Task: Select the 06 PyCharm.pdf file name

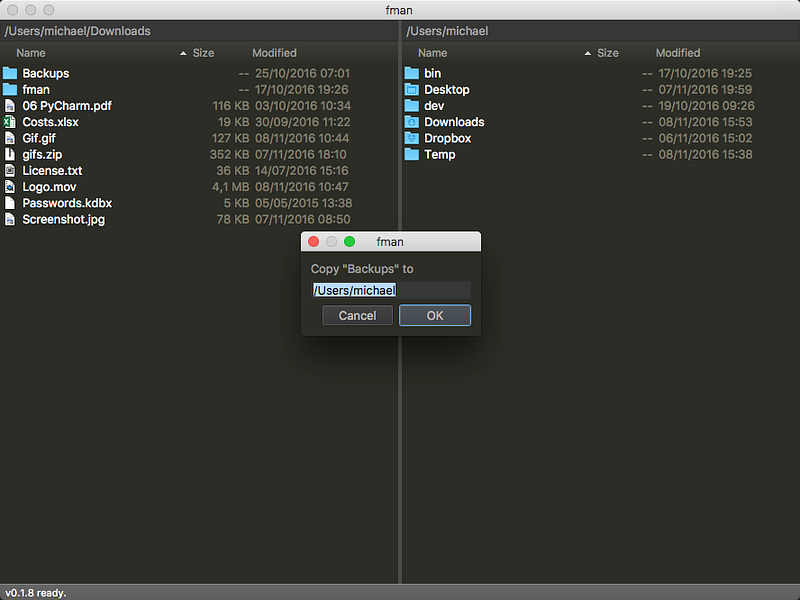Action: (67, 106)
